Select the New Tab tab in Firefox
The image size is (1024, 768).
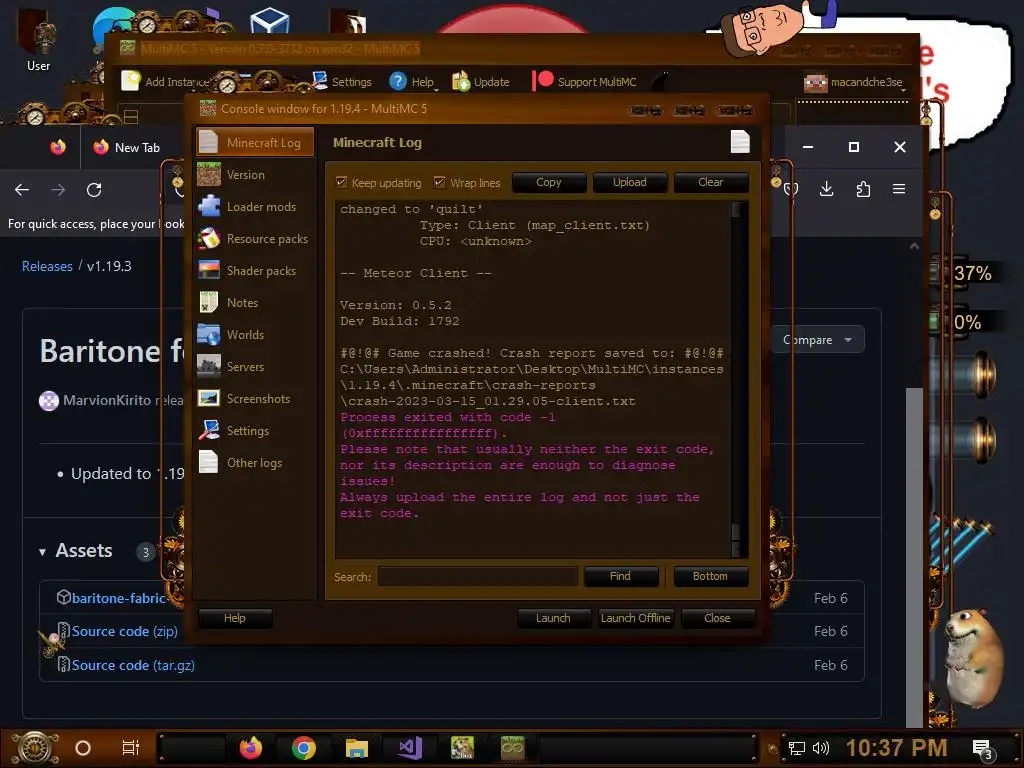(x=127, y=148)
